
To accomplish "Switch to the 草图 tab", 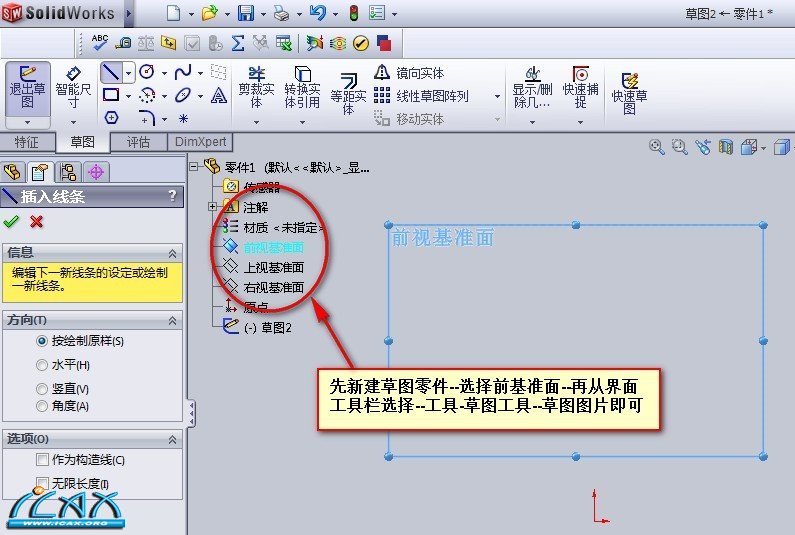I will click(x=82, y=142).
